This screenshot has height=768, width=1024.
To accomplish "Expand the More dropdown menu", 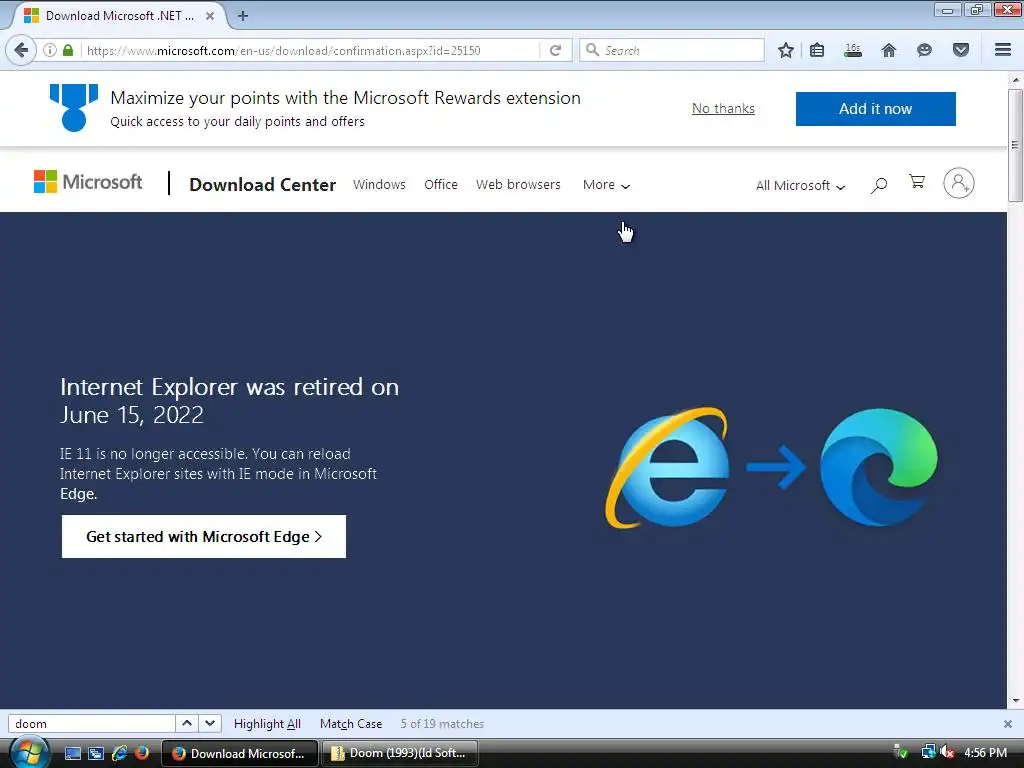I will 606,185.
